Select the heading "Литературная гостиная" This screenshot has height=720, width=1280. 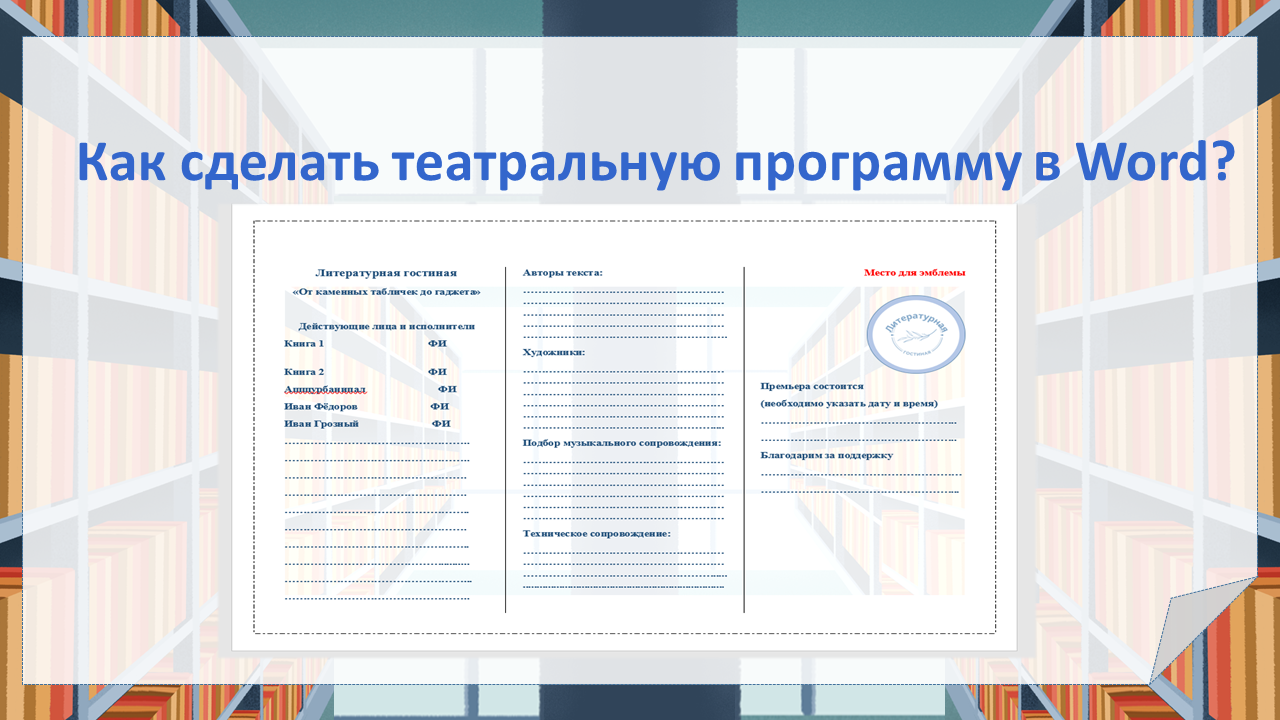386,272
